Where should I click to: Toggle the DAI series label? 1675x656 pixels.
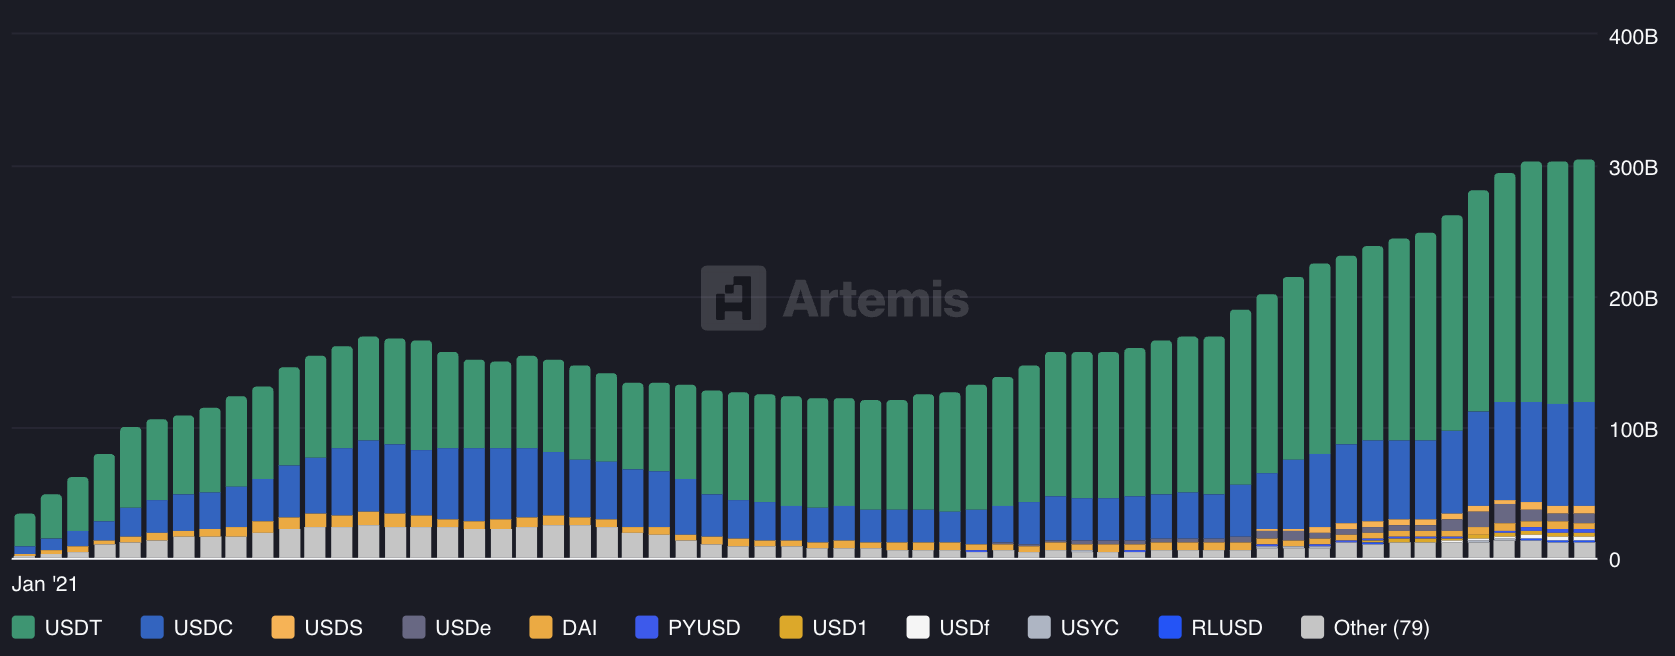pyautogui.click(x=579, y=628)
